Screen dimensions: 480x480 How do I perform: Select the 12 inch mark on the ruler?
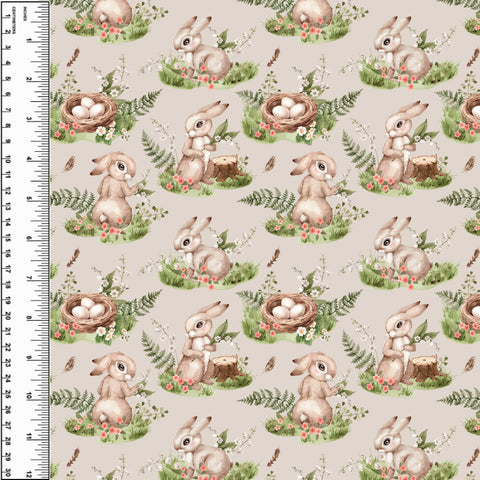point(29,474)
